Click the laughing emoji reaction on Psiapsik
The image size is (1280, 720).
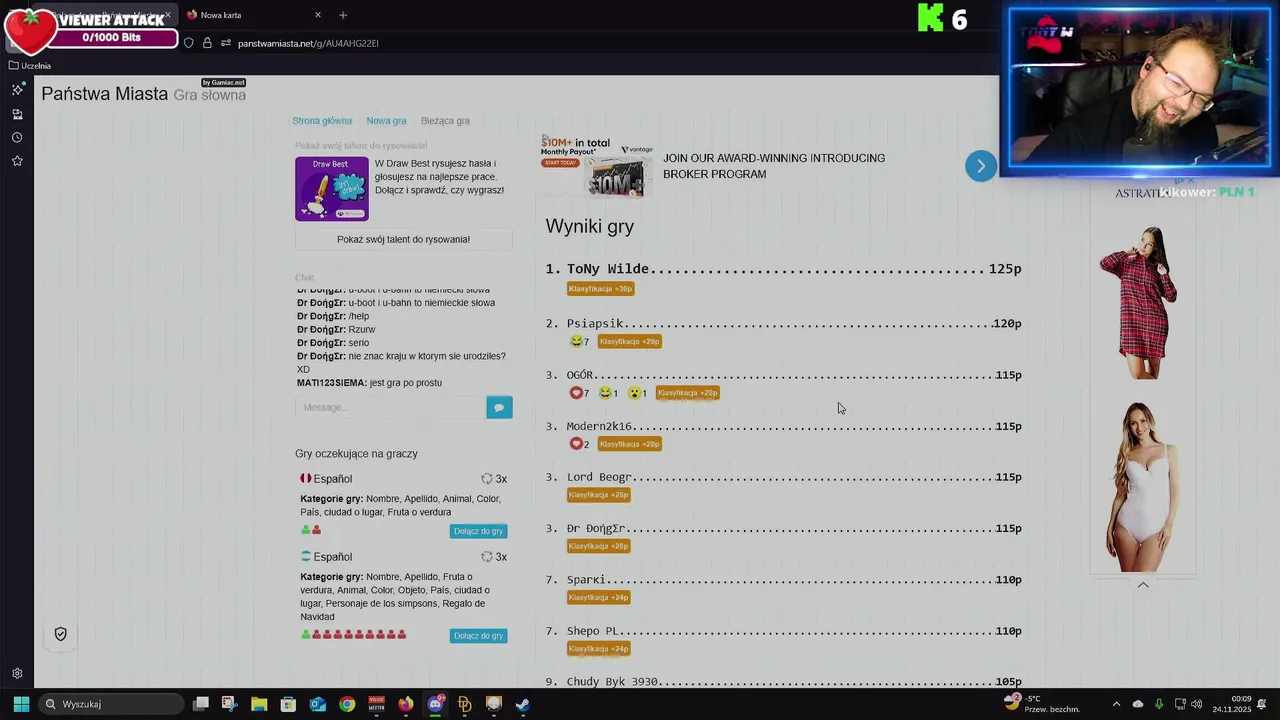pos(579,342)
